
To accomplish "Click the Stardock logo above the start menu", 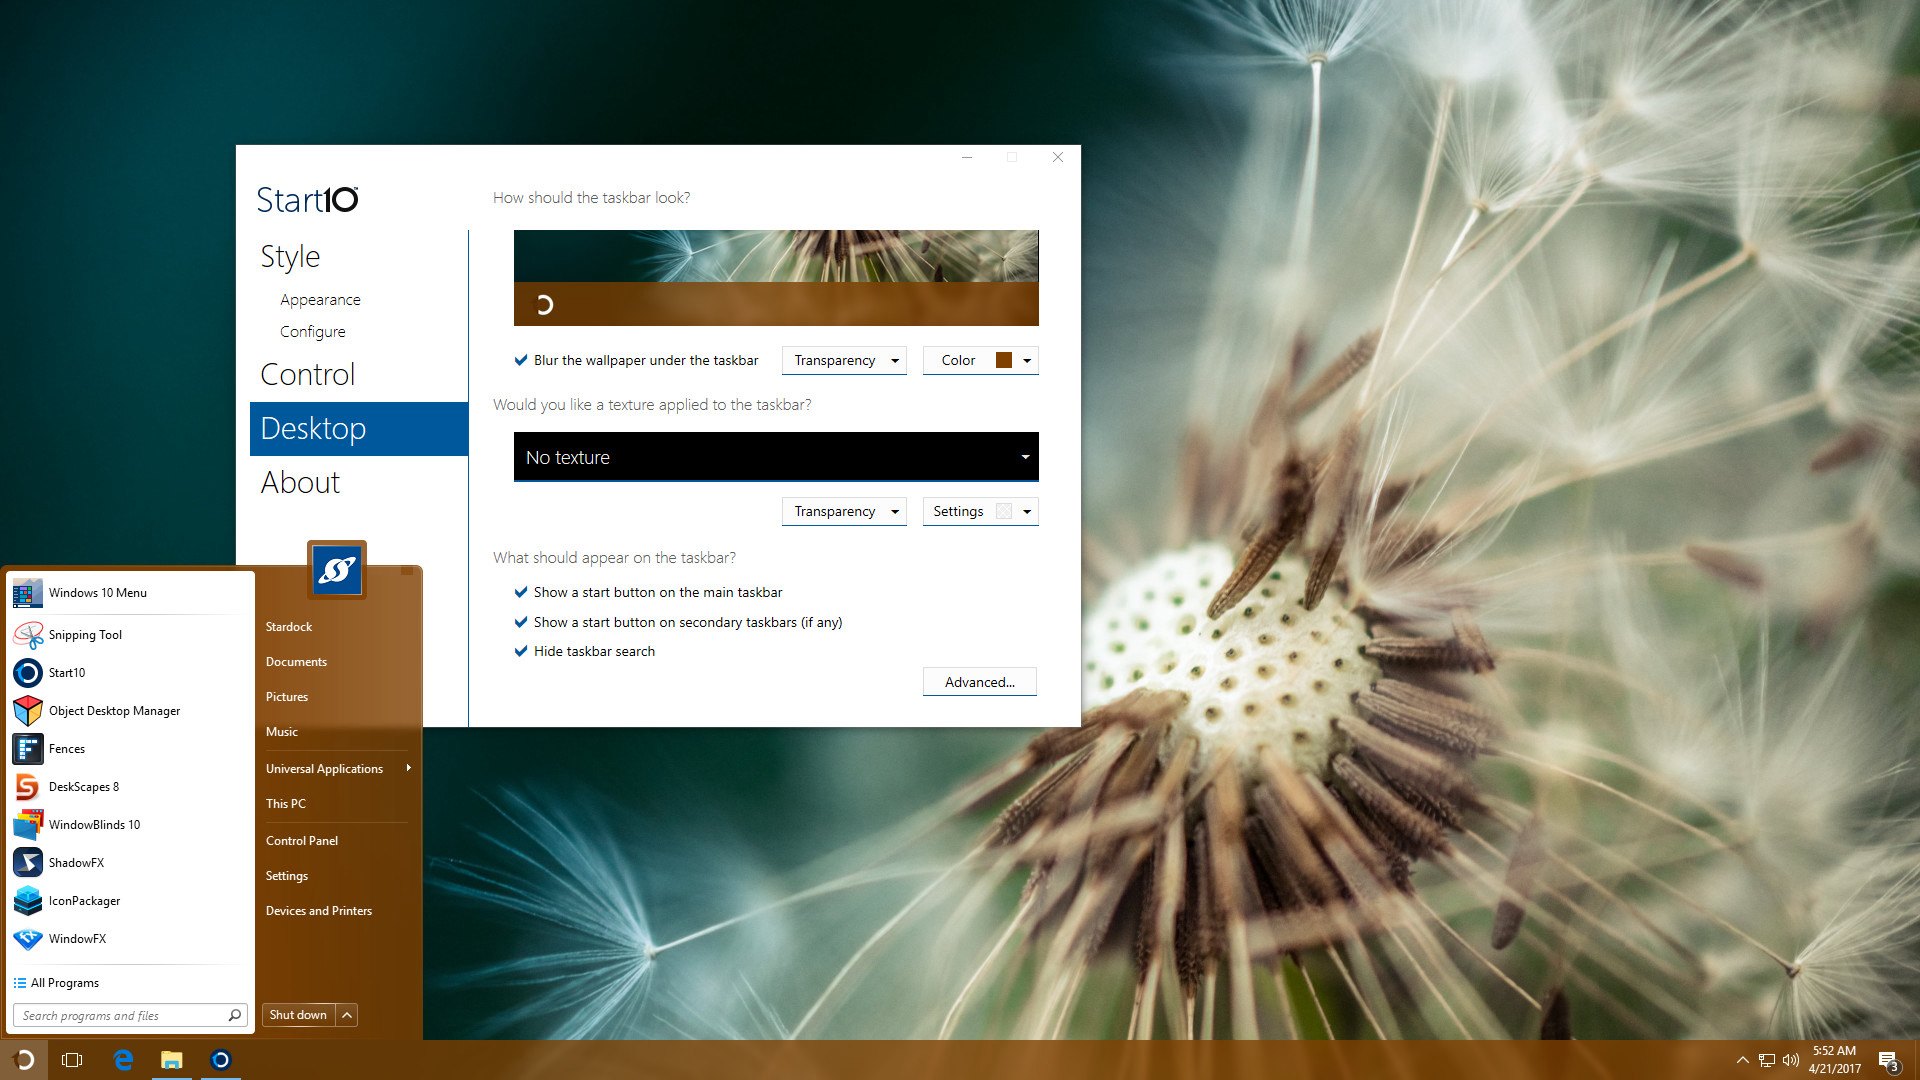I will pos(337,570).
